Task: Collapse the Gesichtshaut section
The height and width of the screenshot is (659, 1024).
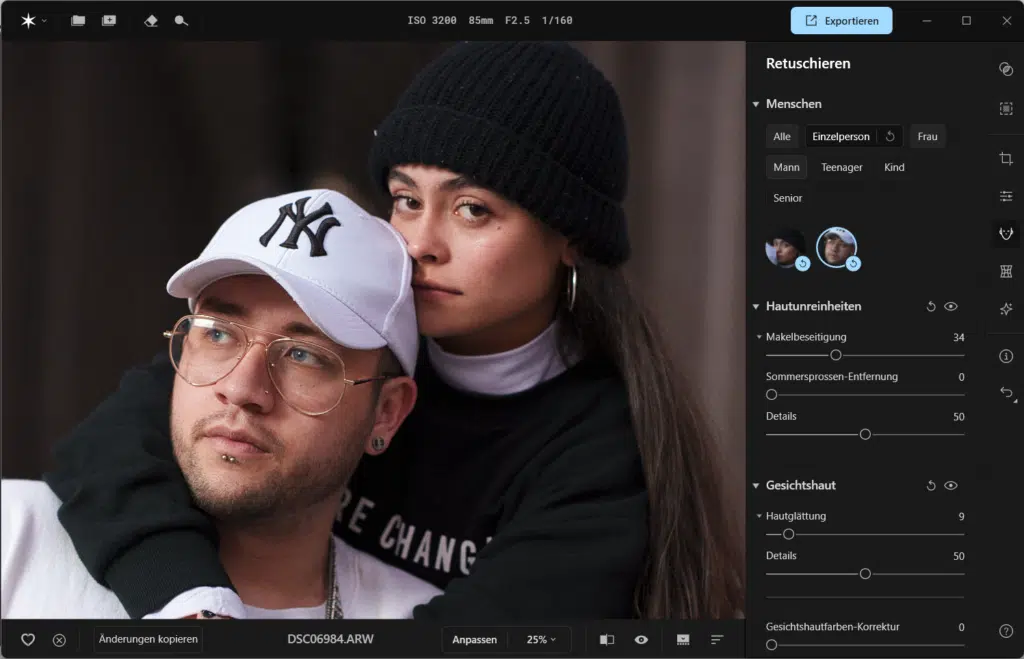Action: pos(756,485)
